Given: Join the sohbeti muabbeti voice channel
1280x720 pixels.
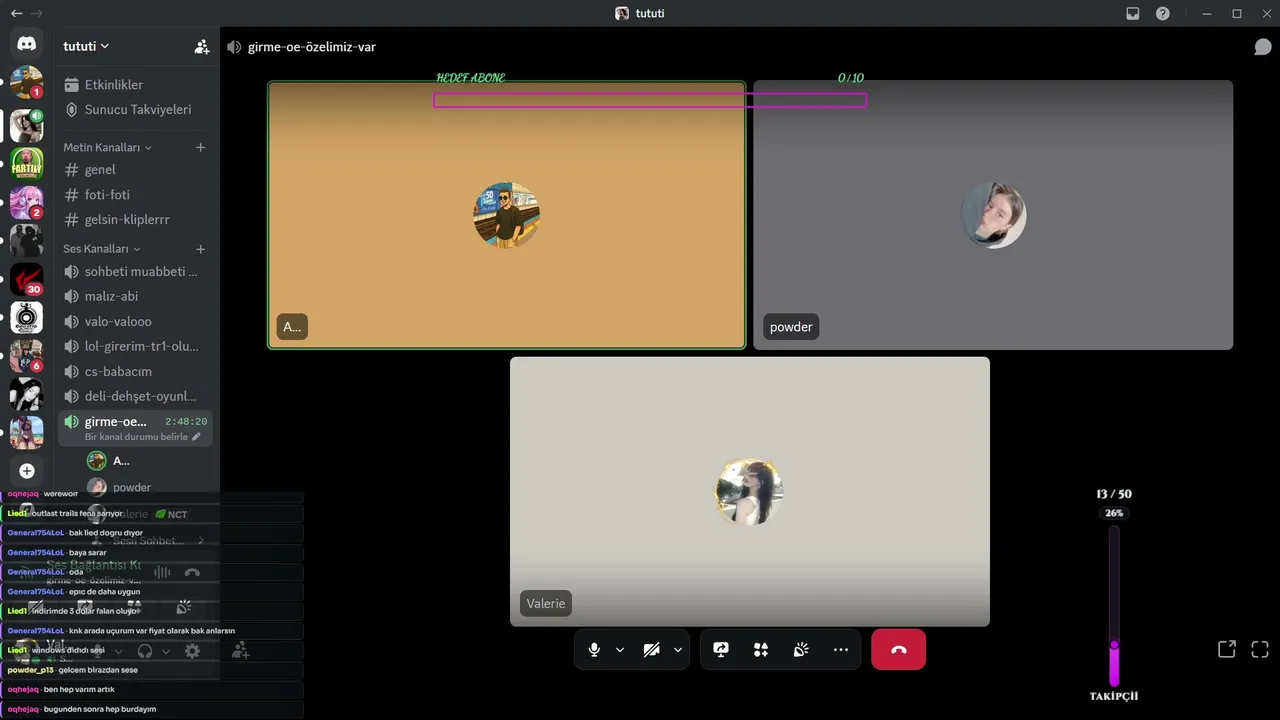Looking at the screenshot, I should click(136, 271).
